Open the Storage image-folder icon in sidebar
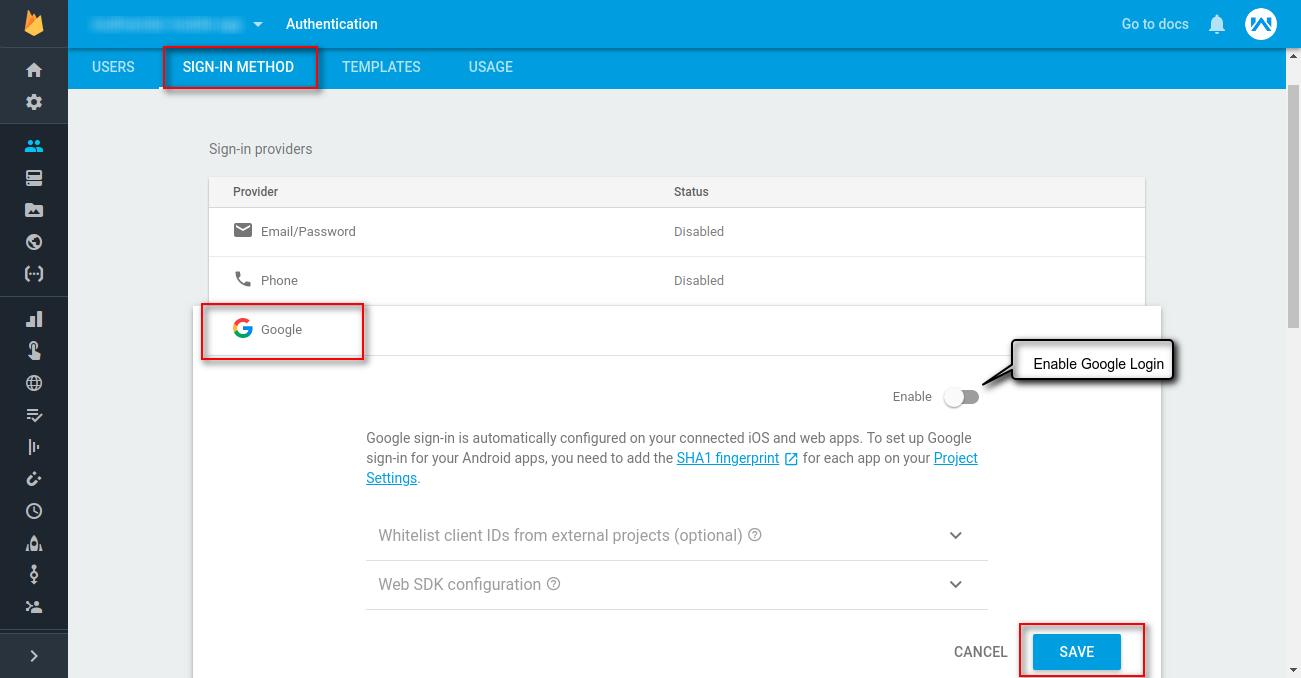This screenshot has width=1301, height=678. 34,210
